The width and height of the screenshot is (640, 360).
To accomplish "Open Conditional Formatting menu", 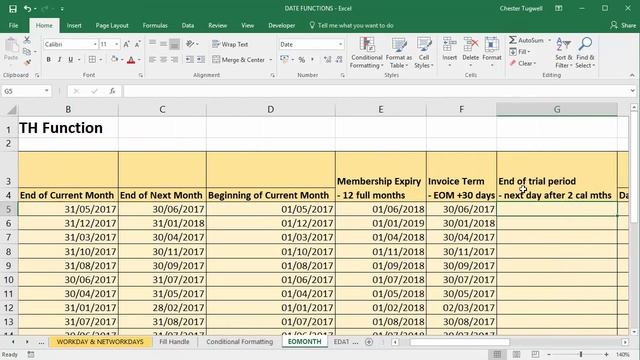I will tap(367, 53).
